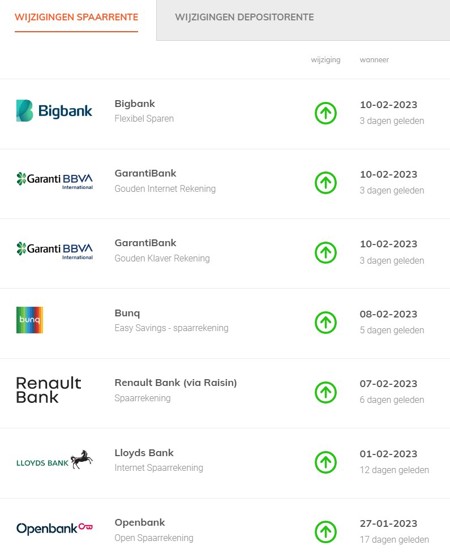Select the Wijzigingen Spaarrente tab
This screenshot has height=558, width=450.
coord(76,17)
